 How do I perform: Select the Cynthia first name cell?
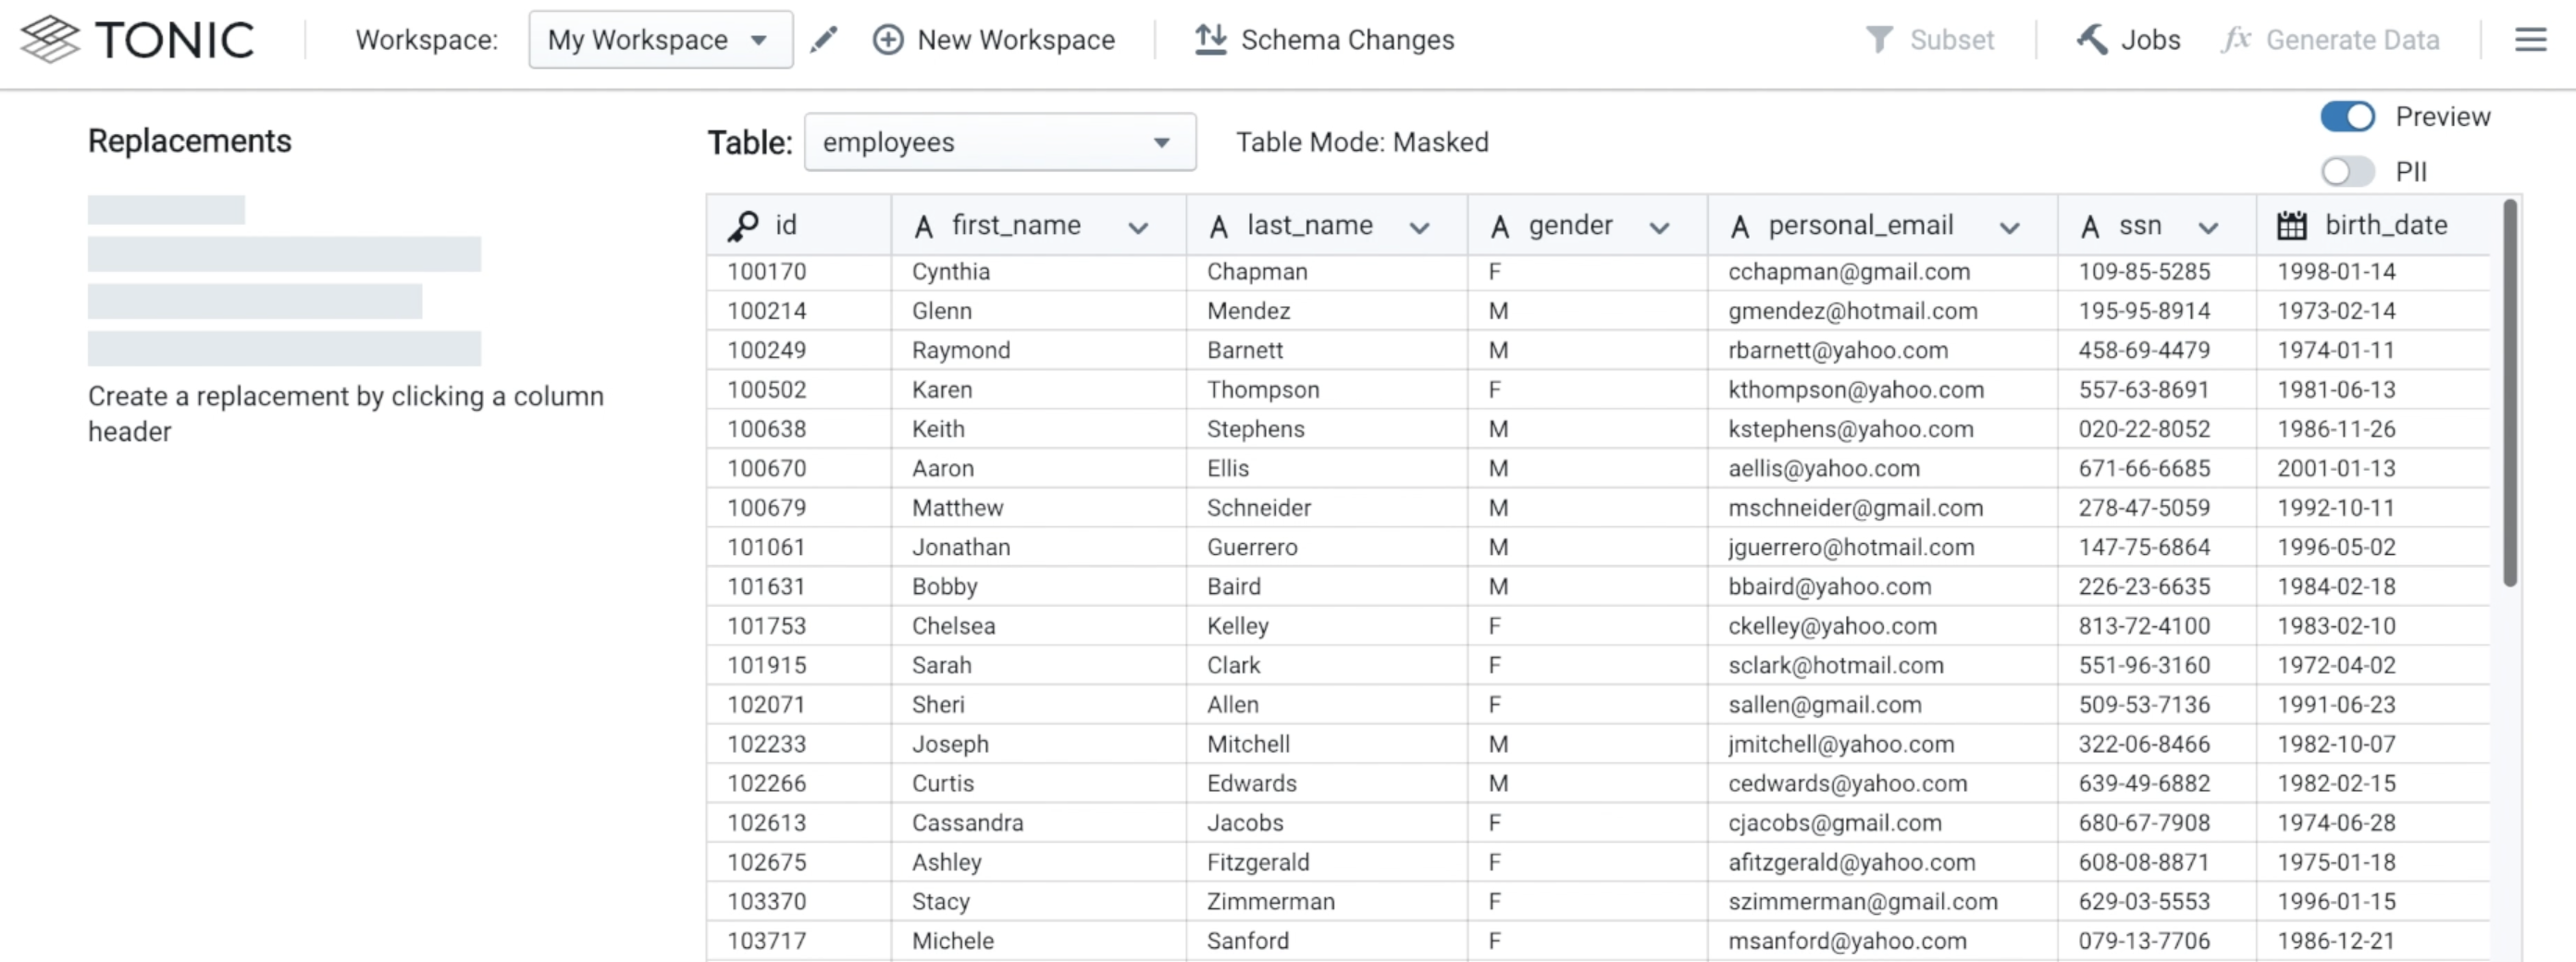pos(950,272)
